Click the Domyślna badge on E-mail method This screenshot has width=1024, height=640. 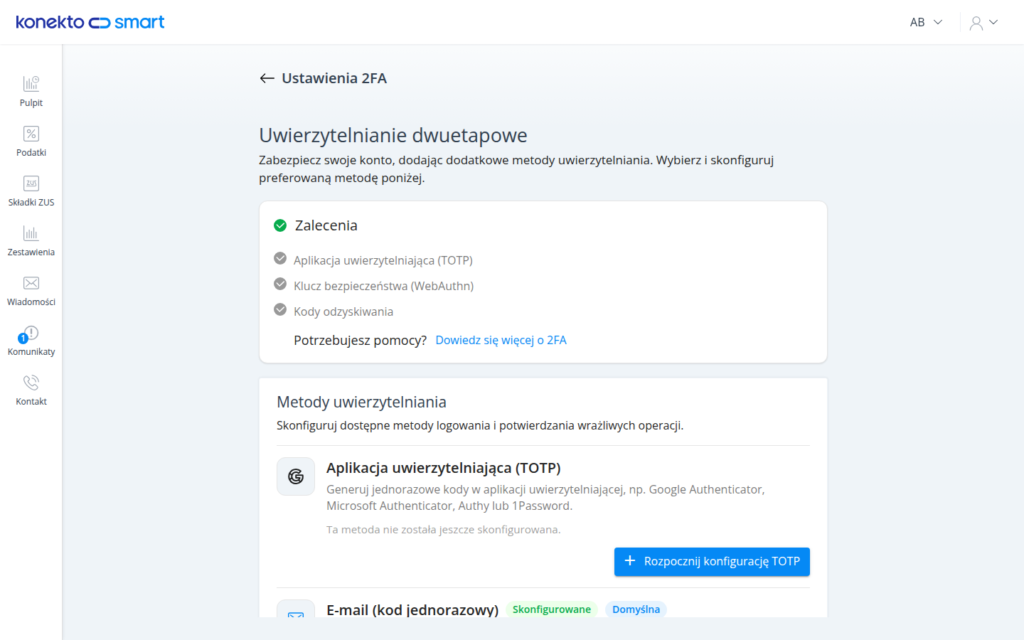pyautogui.click(x=636, y=609)
